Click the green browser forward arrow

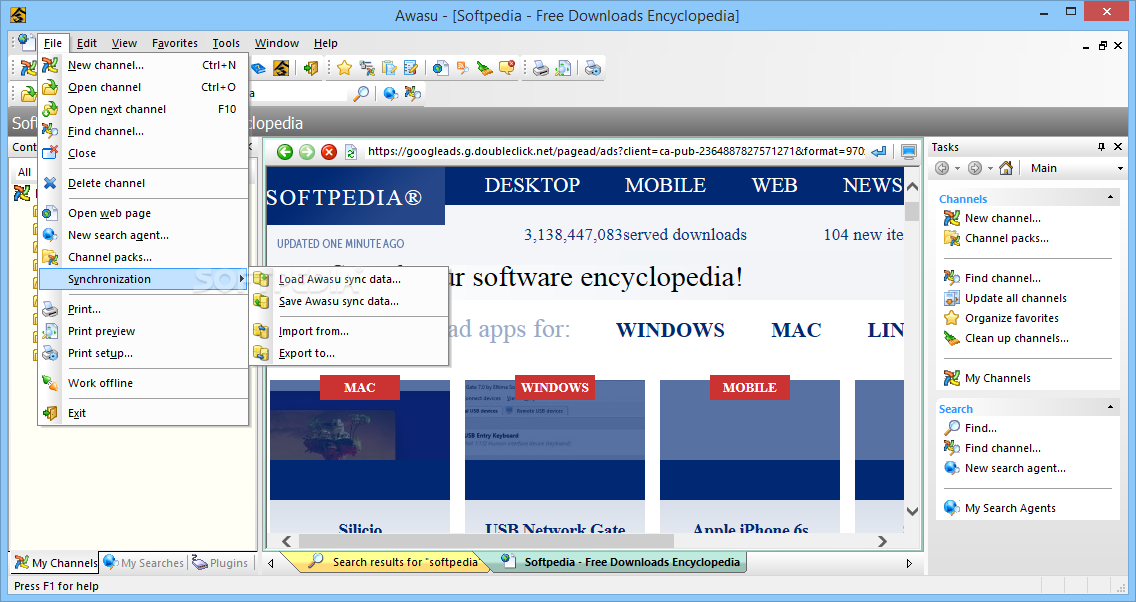pos(307,151)
